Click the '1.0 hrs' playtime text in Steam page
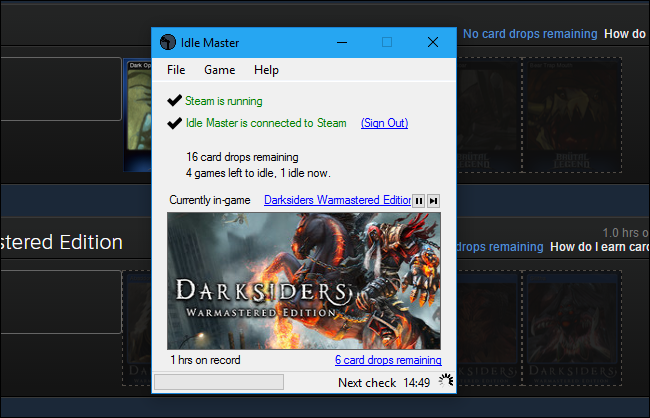Screen dimensions: 650x418 click(626, 233)
